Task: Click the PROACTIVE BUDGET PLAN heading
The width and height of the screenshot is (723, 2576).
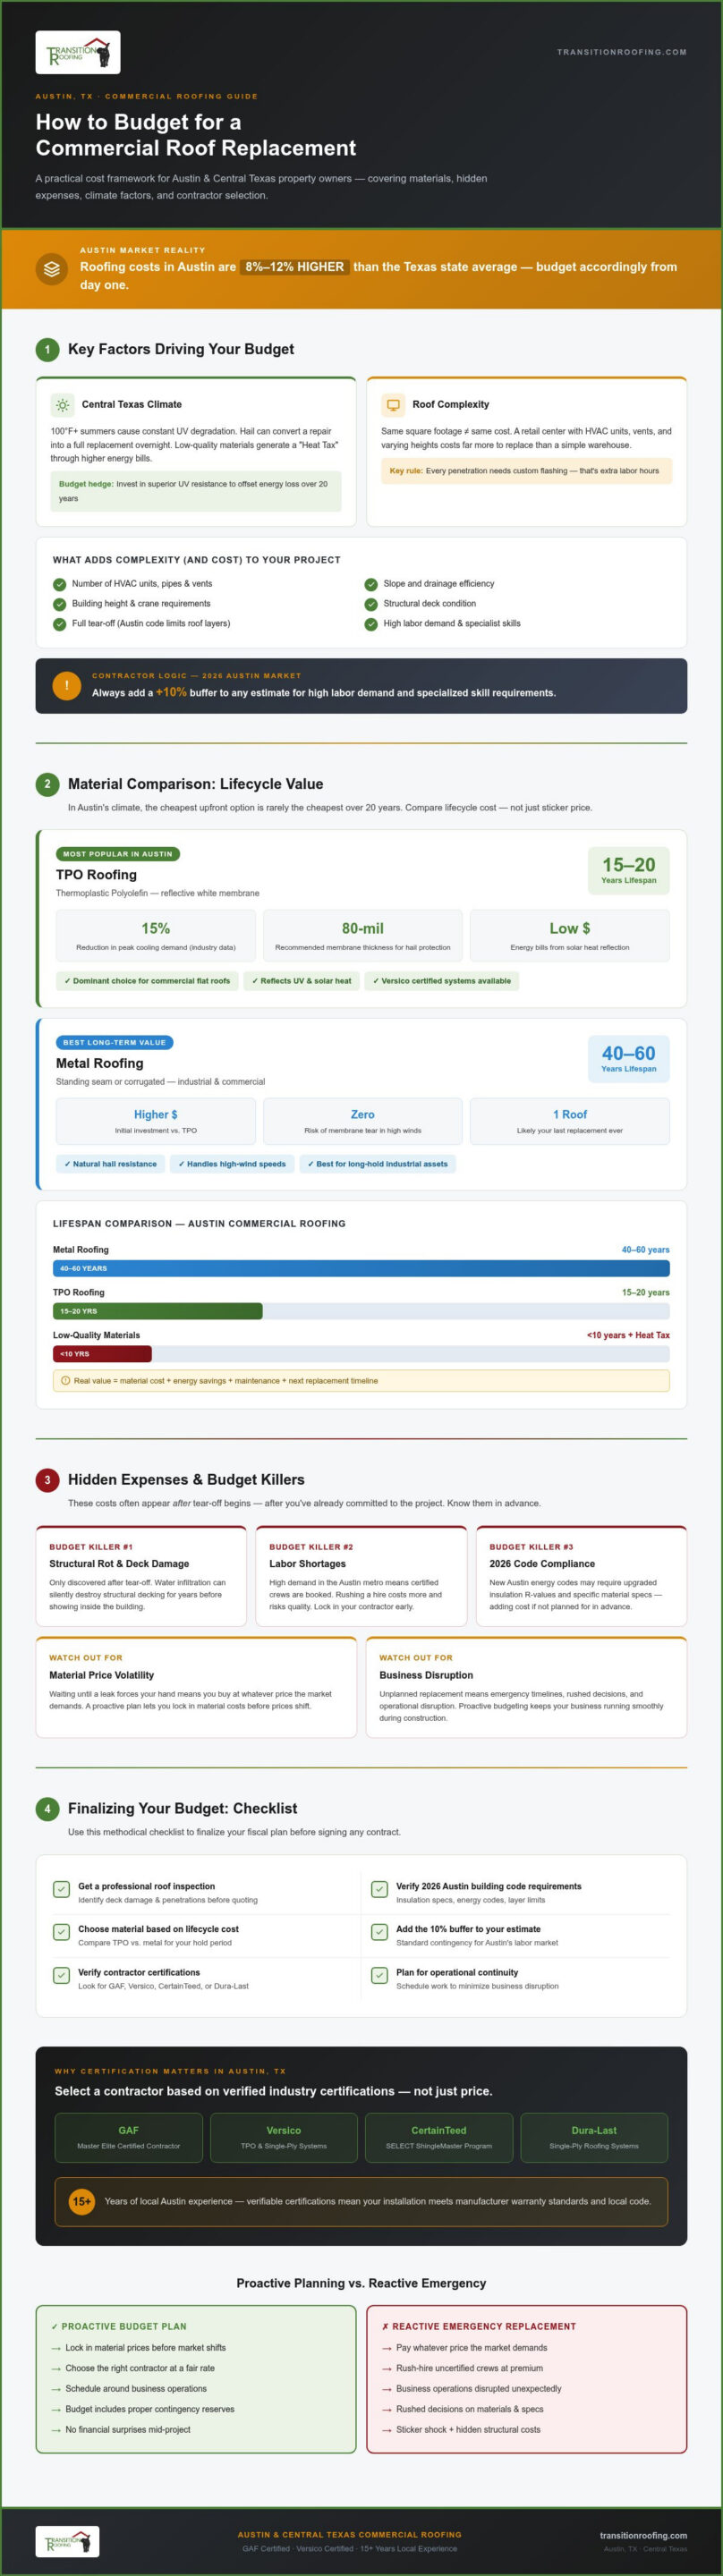Action: coord(119,2327)
